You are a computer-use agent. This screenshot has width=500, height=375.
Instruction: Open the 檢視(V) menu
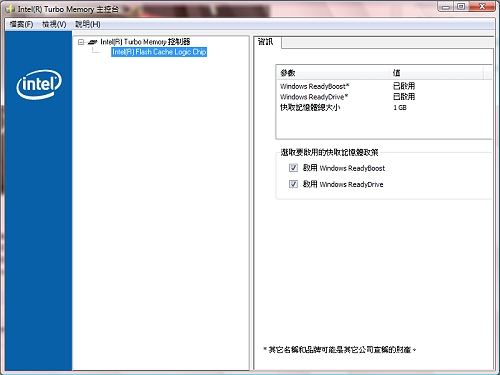(x=54, y=24)
